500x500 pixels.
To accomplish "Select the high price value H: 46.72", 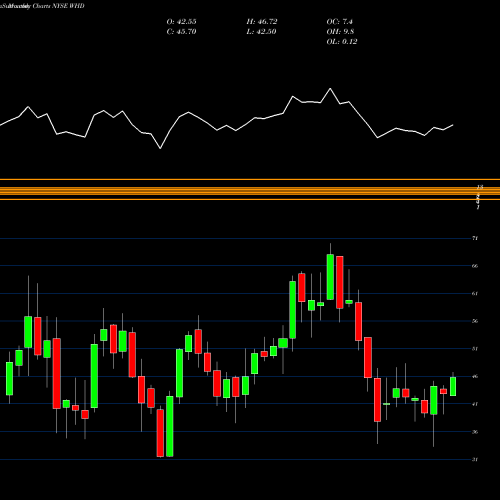I will (x=262, y=22).
